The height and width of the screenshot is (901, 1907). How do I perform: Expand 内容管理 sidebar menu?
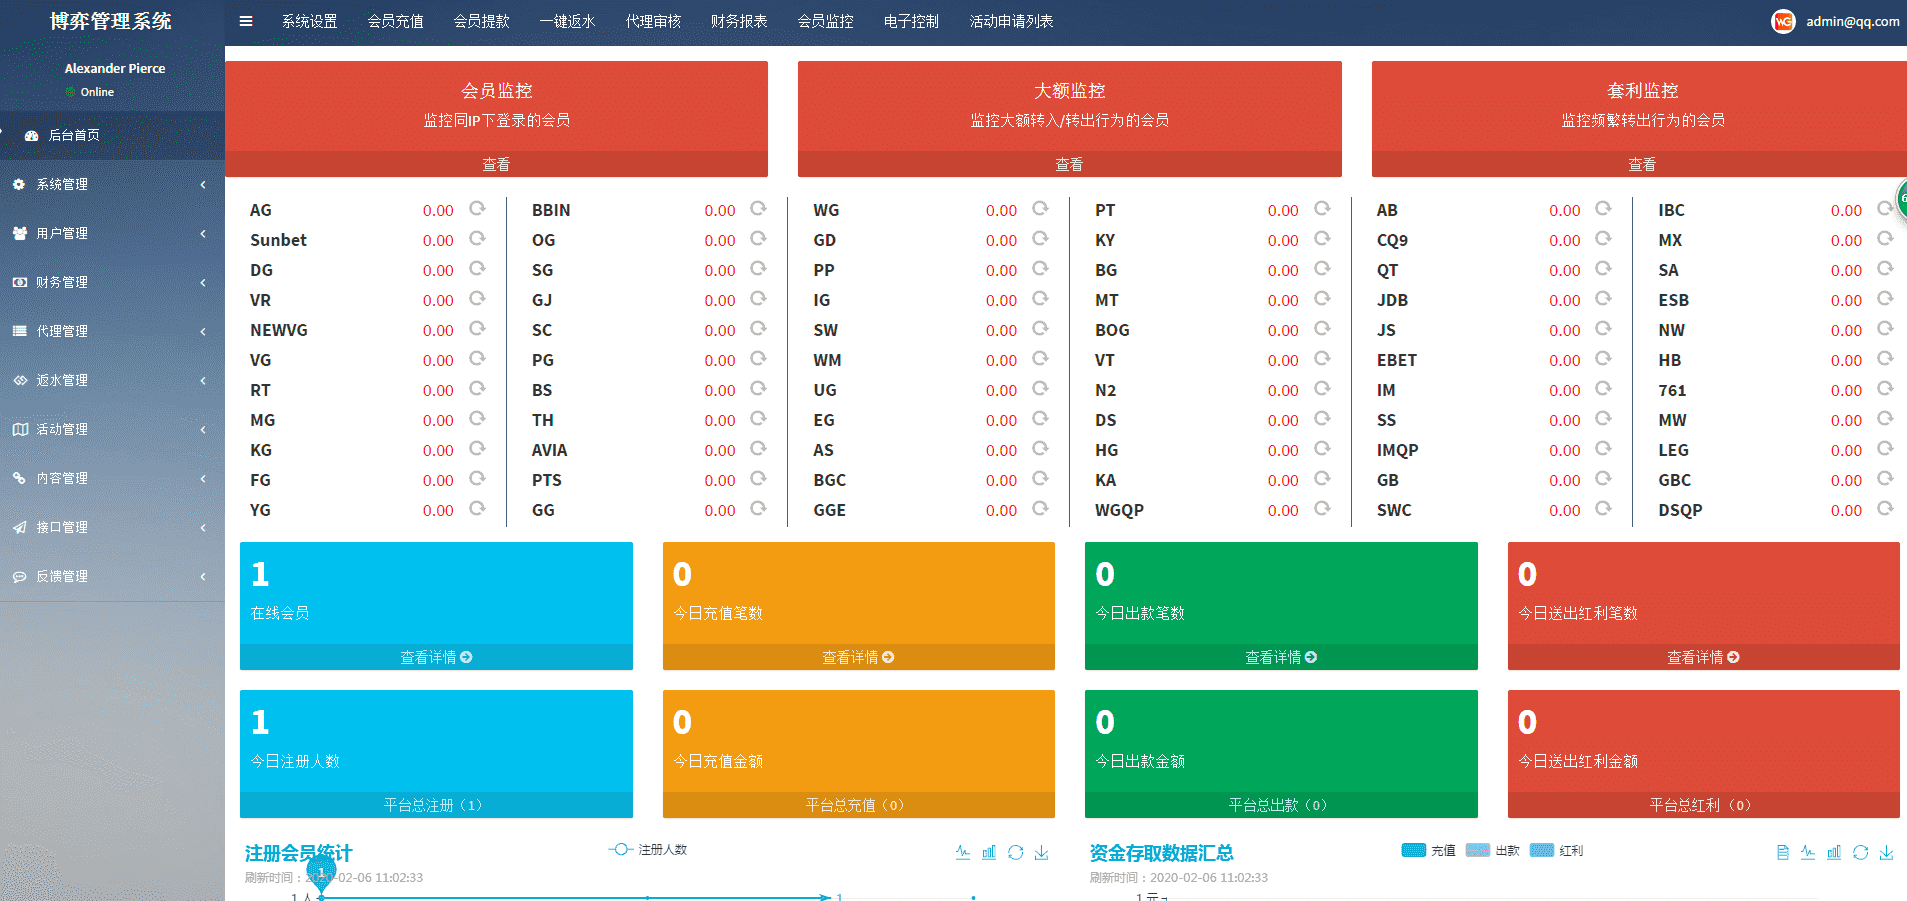[112, 478]
